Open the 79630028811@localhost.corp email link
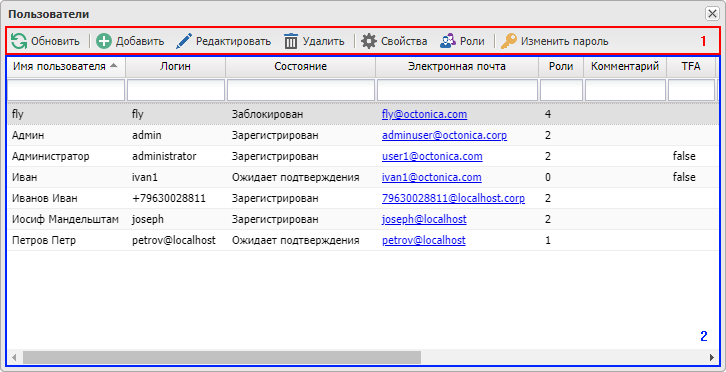This screenshot has width=726, height=372. 453,199
